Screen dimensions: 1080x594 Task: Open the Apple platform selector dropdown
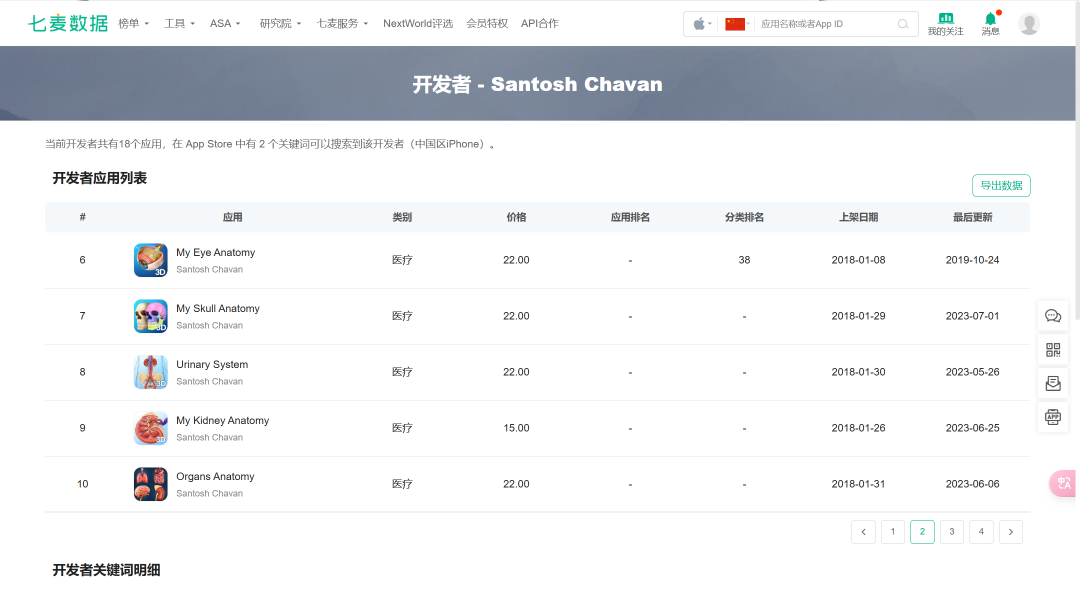pyautogui.click(x=702, y=24)
